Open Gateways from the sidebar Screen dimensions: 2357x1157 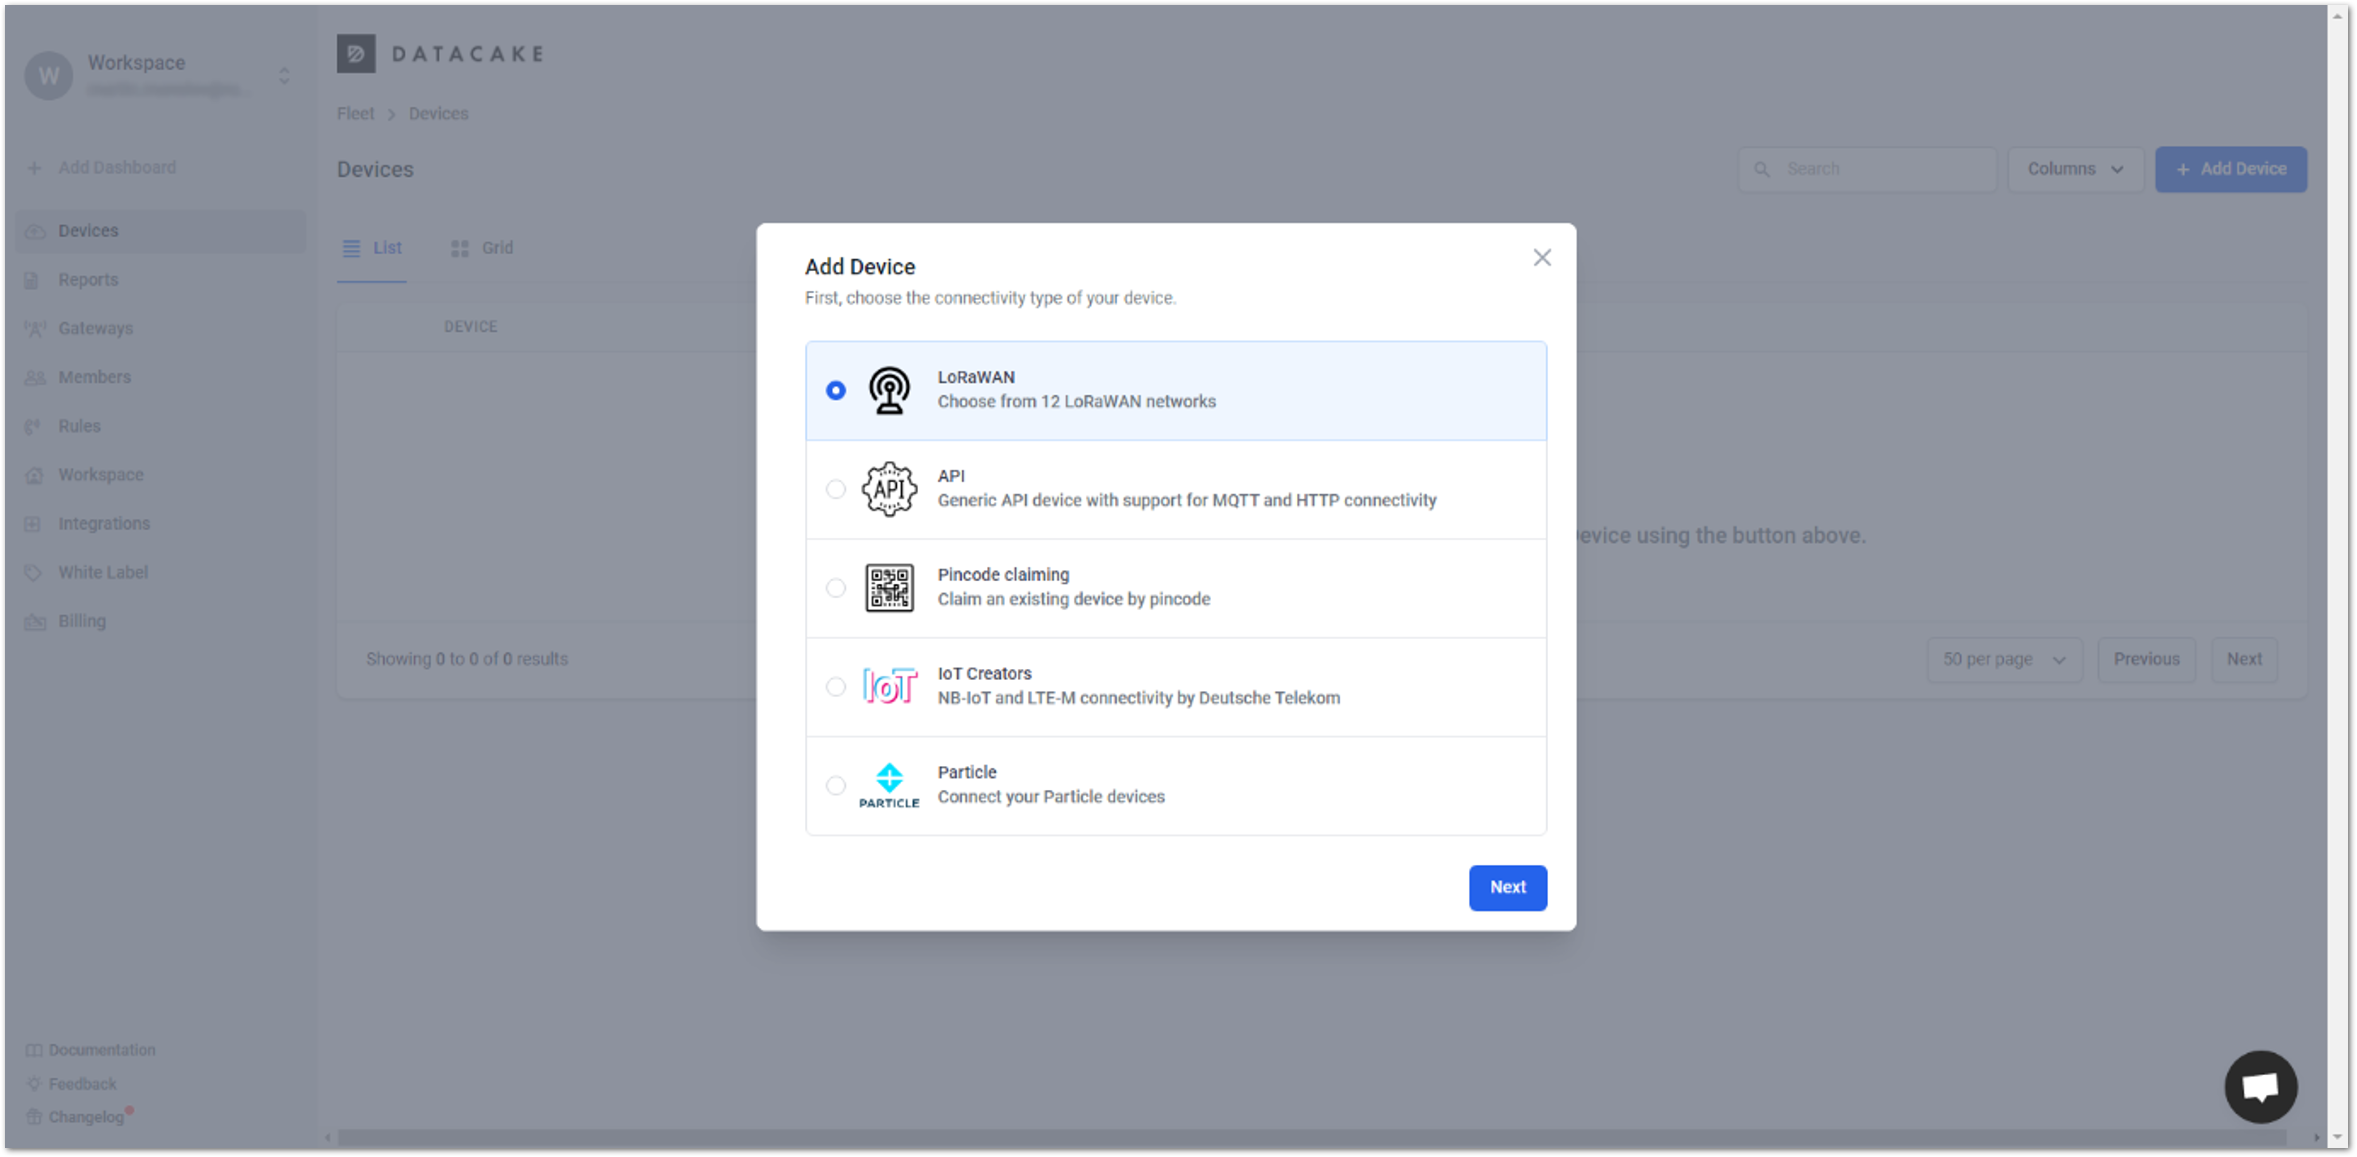pyautogui.click(x=95, y=328)
